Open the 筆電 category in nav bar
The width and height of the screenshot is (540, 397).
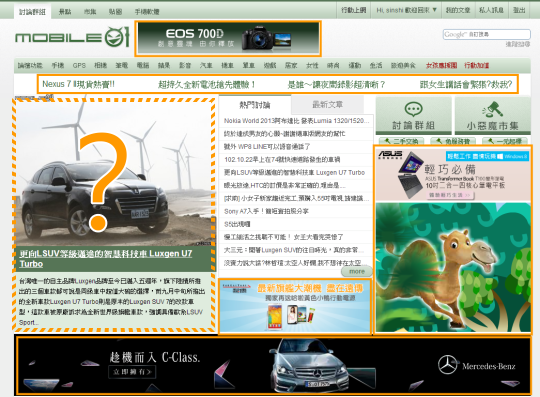122,65
